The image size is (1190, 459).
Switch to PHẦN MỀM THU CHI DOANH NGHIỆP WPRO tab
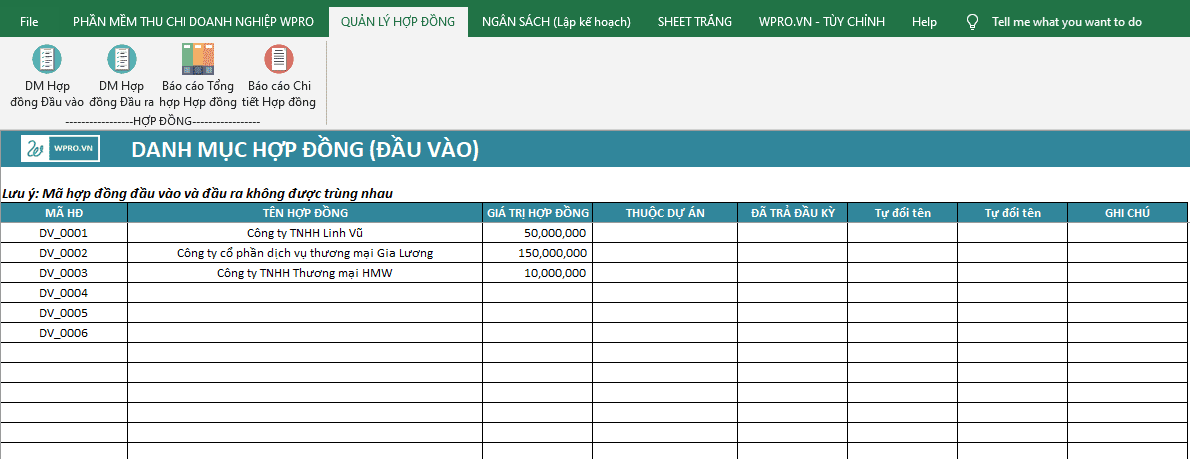pos(194,21)
